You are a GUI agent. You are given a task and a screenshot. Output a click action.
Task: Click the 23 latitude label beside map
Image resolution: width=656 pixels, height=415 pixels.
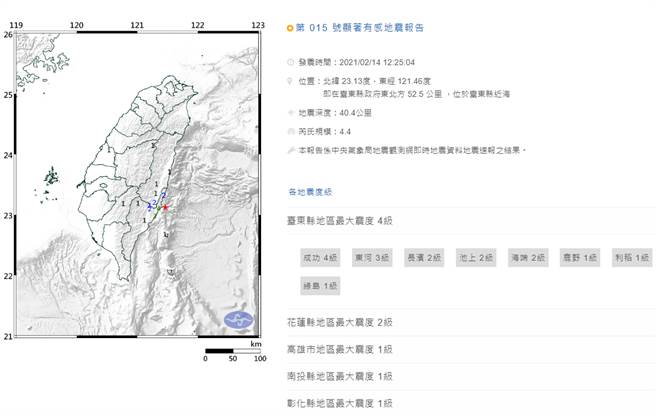(8, 216)
